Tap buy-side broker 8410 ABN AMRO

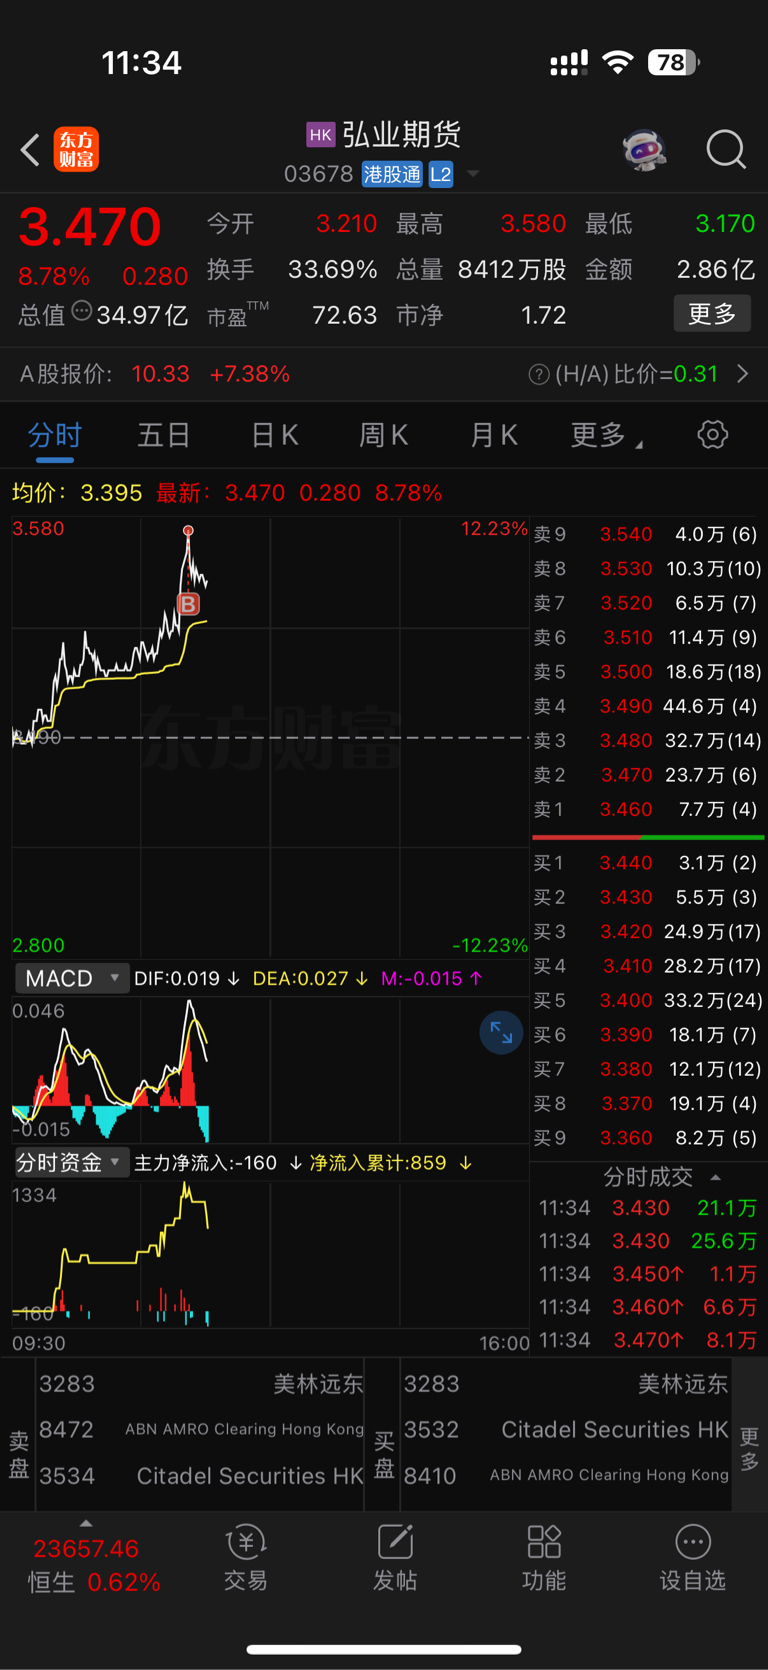(566, 1476)
